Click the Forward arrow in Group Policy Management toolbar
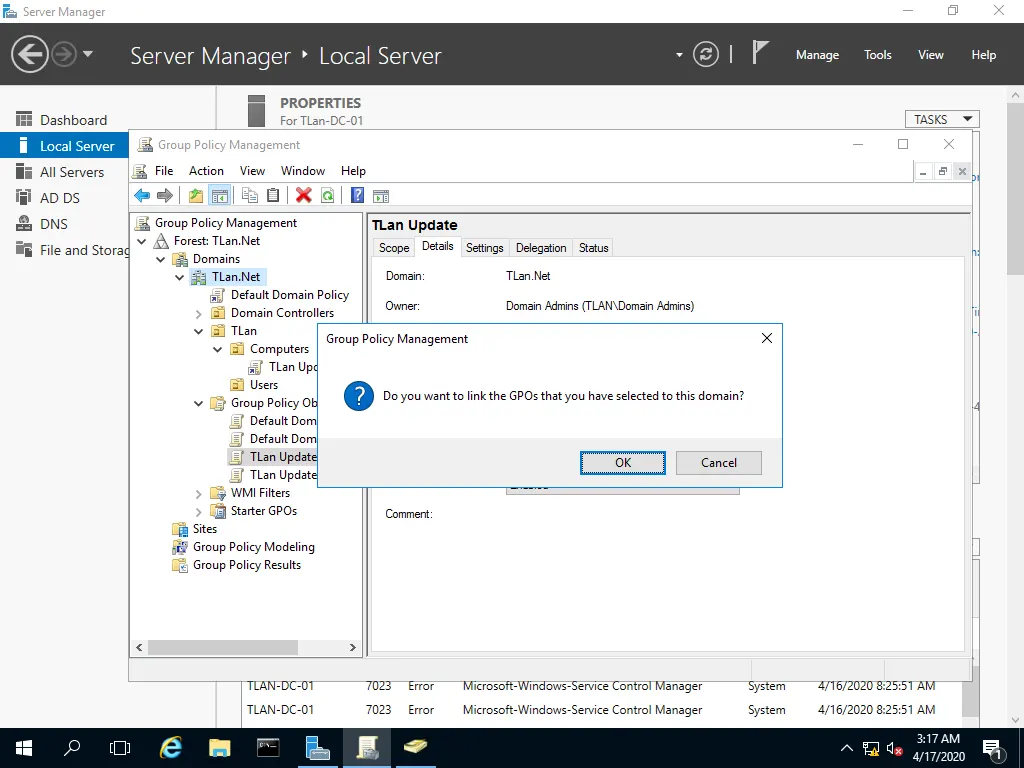Image resolution: width=1024 pixels, height=768 pixels. (165, 195)
